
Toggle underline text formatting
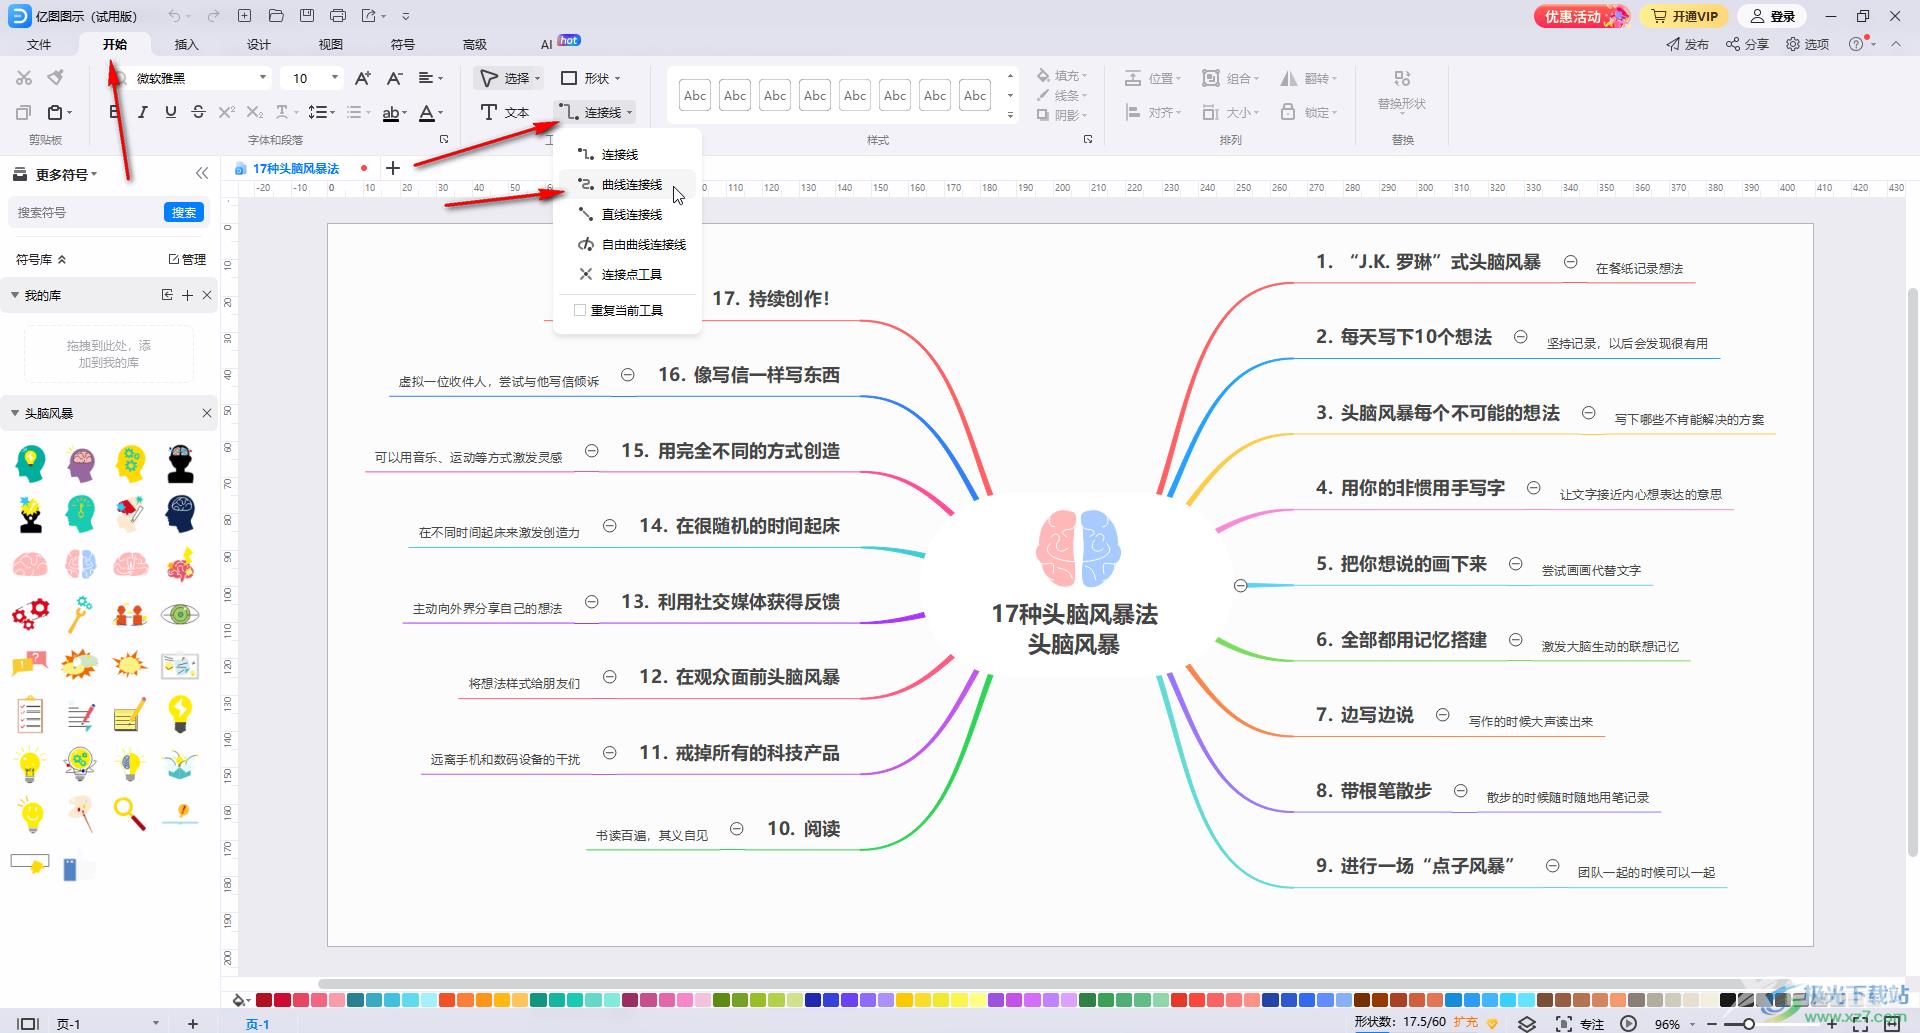coord(170,112)
